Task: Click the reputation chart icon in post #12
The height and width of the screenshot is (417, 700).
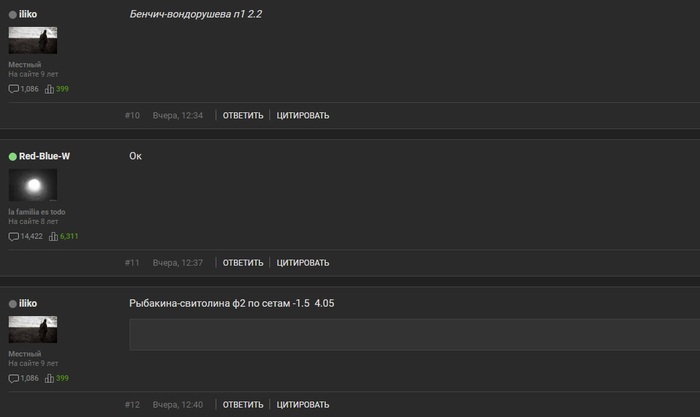Action: pos(49,378)
